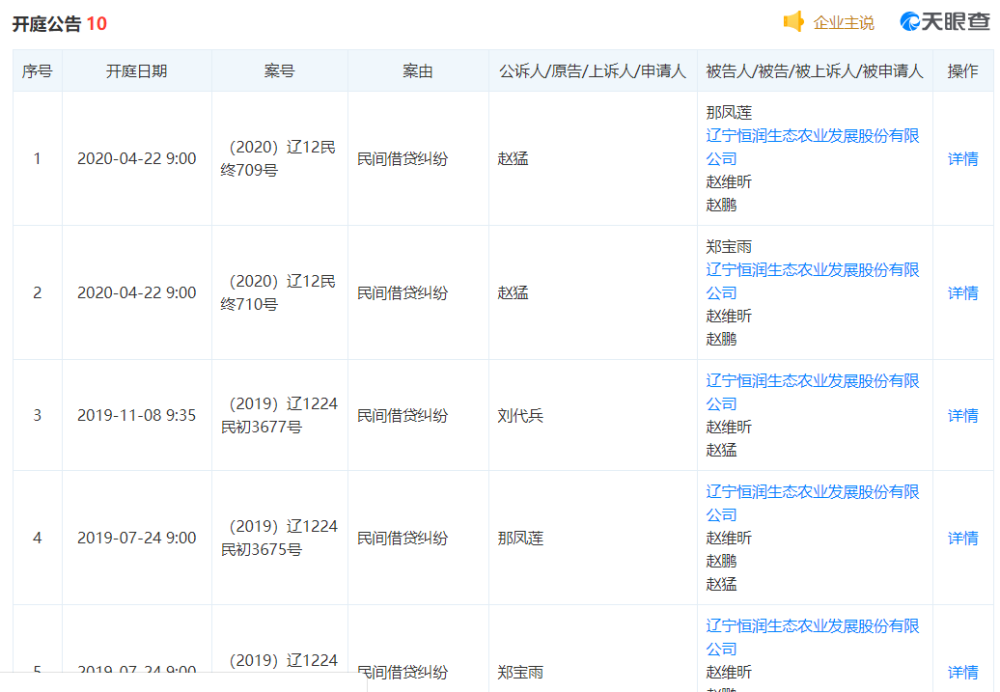Image resolution: width=1000 pixels, height=692 pixels.
Task: Select case number (2020)辽12民终710号
Action: tap(279, 293)
